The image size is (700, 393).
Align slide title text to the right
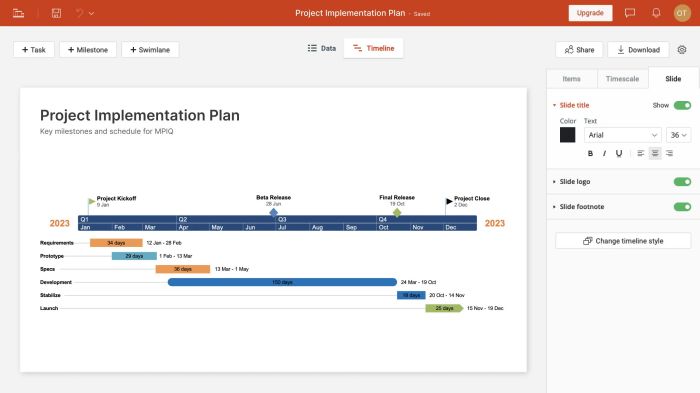point(669,153)
